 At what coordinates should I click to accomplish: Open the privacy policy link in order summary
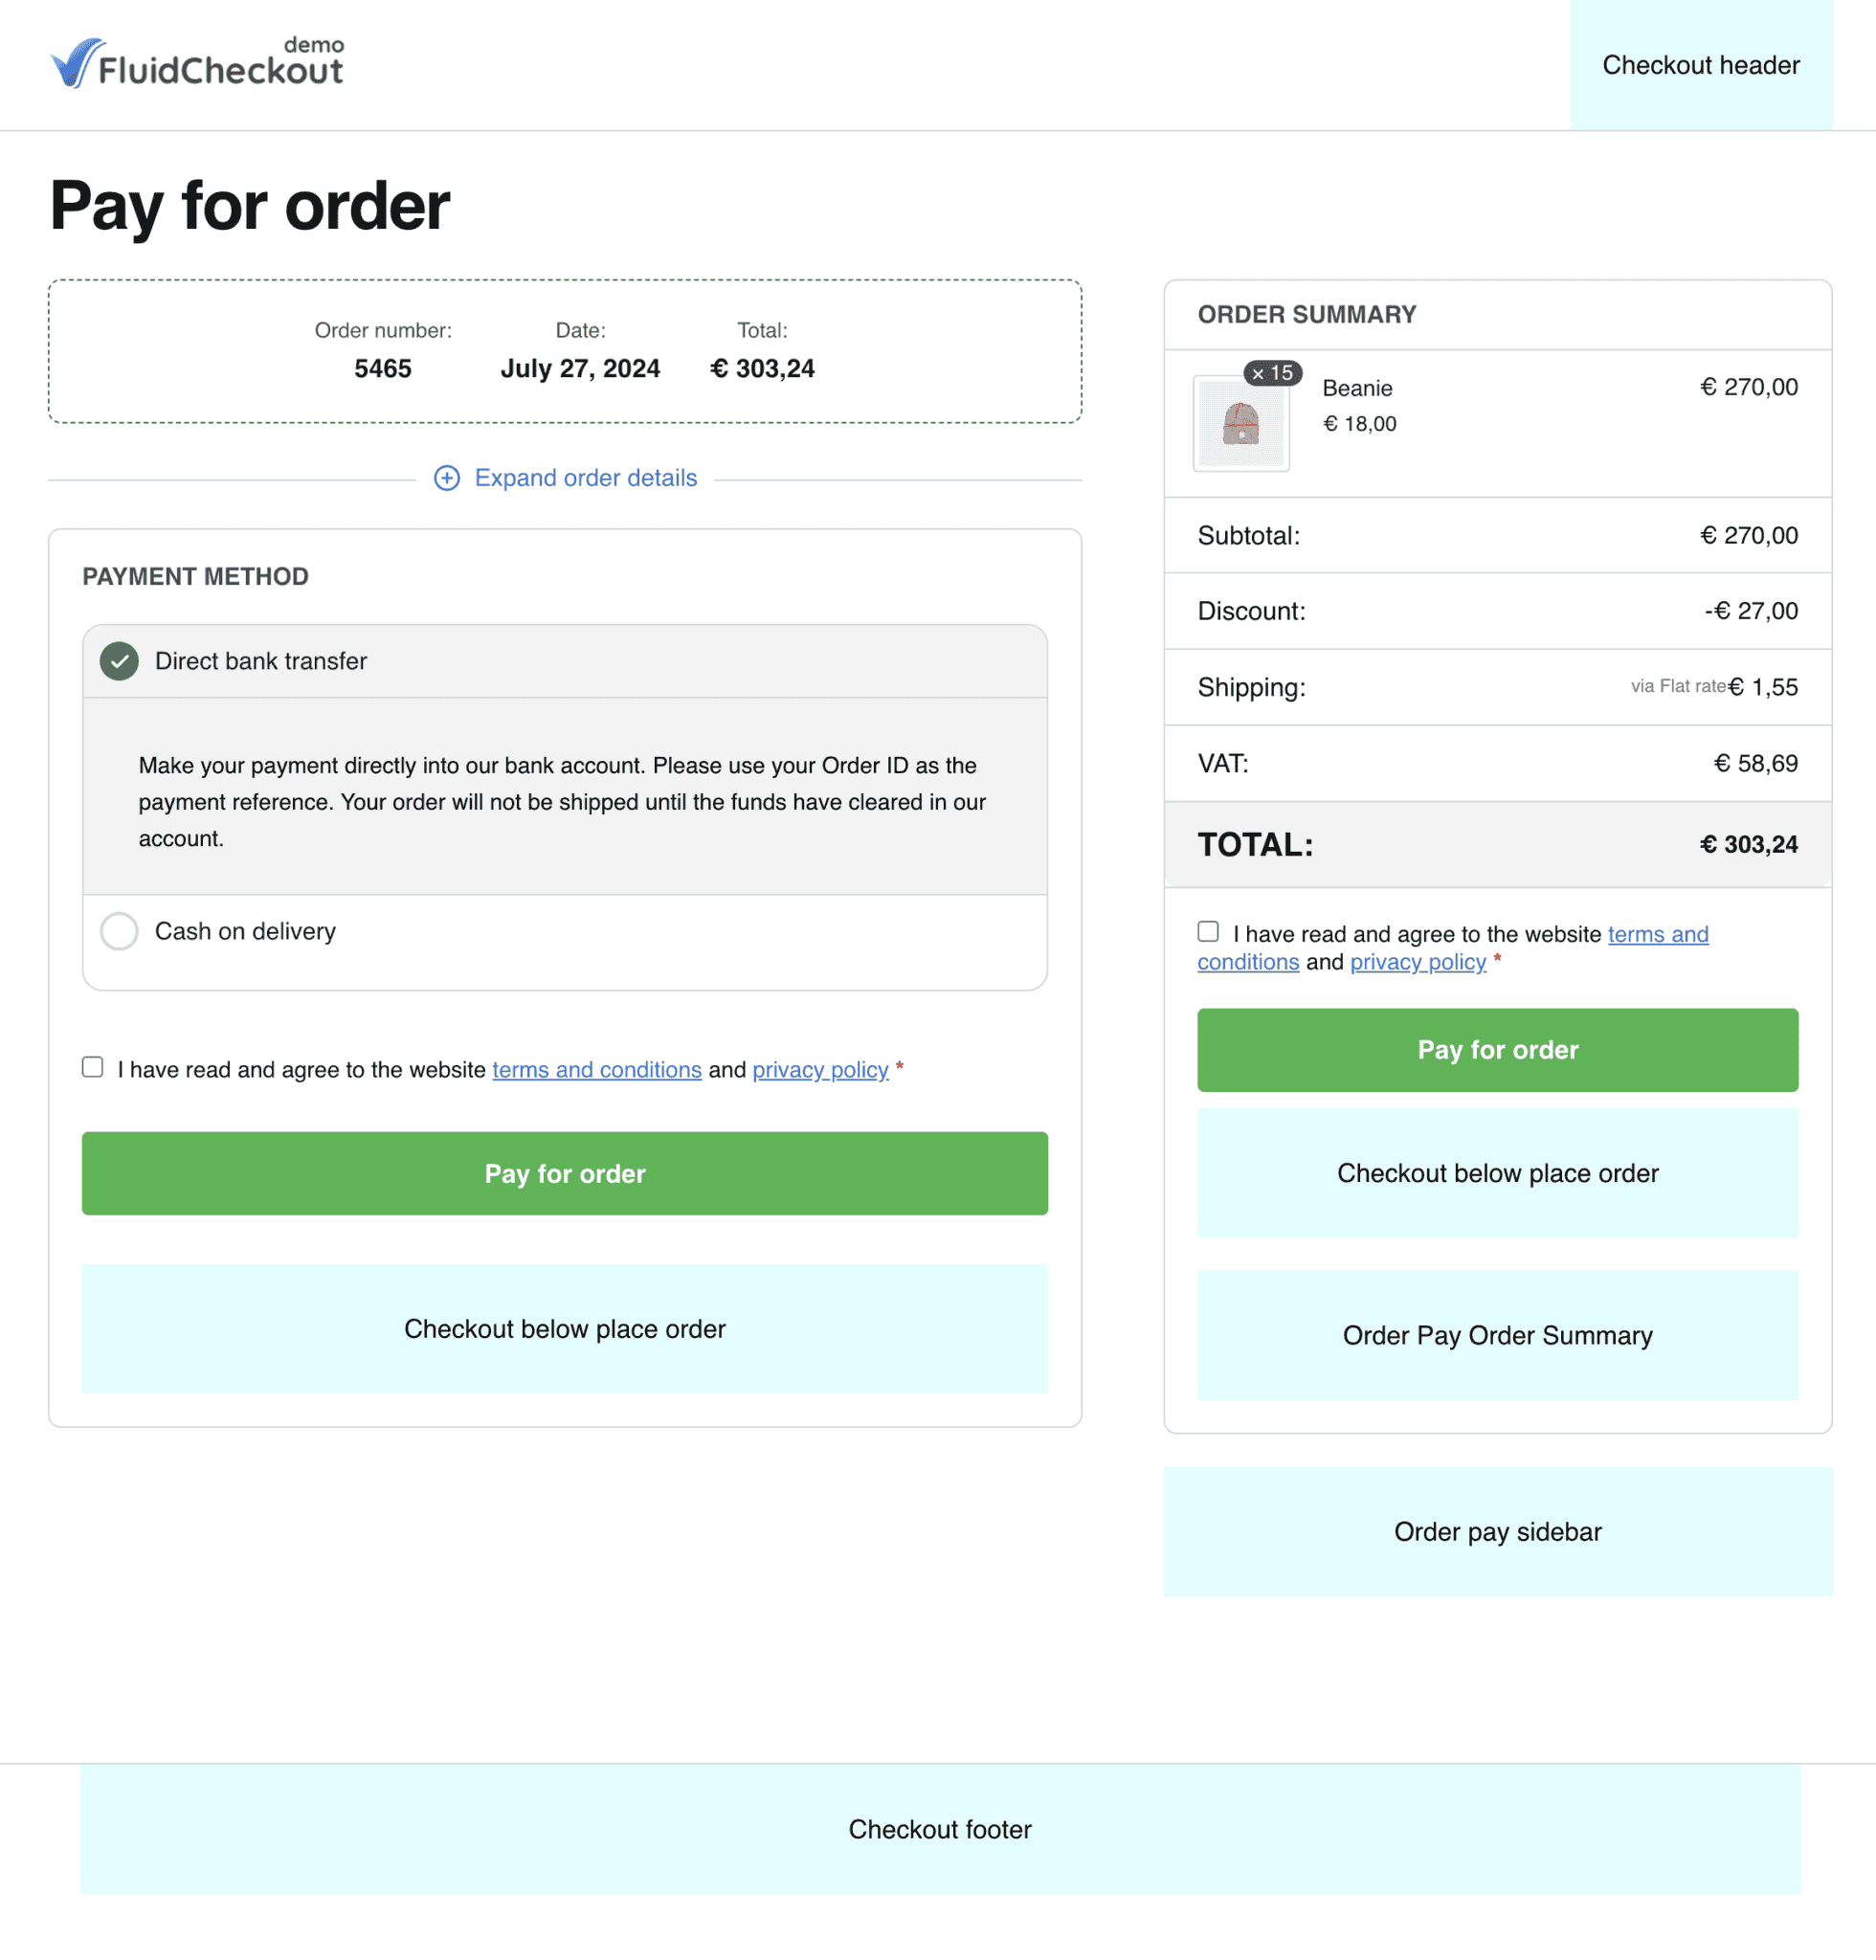(1418, 962)
